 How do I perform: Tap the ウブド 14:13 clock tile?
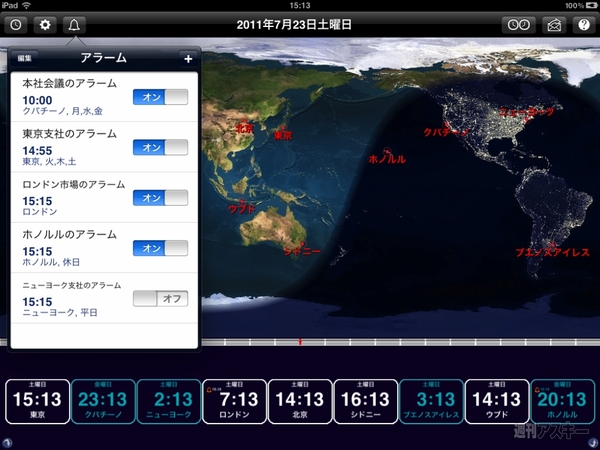click(x=497, y=401)
